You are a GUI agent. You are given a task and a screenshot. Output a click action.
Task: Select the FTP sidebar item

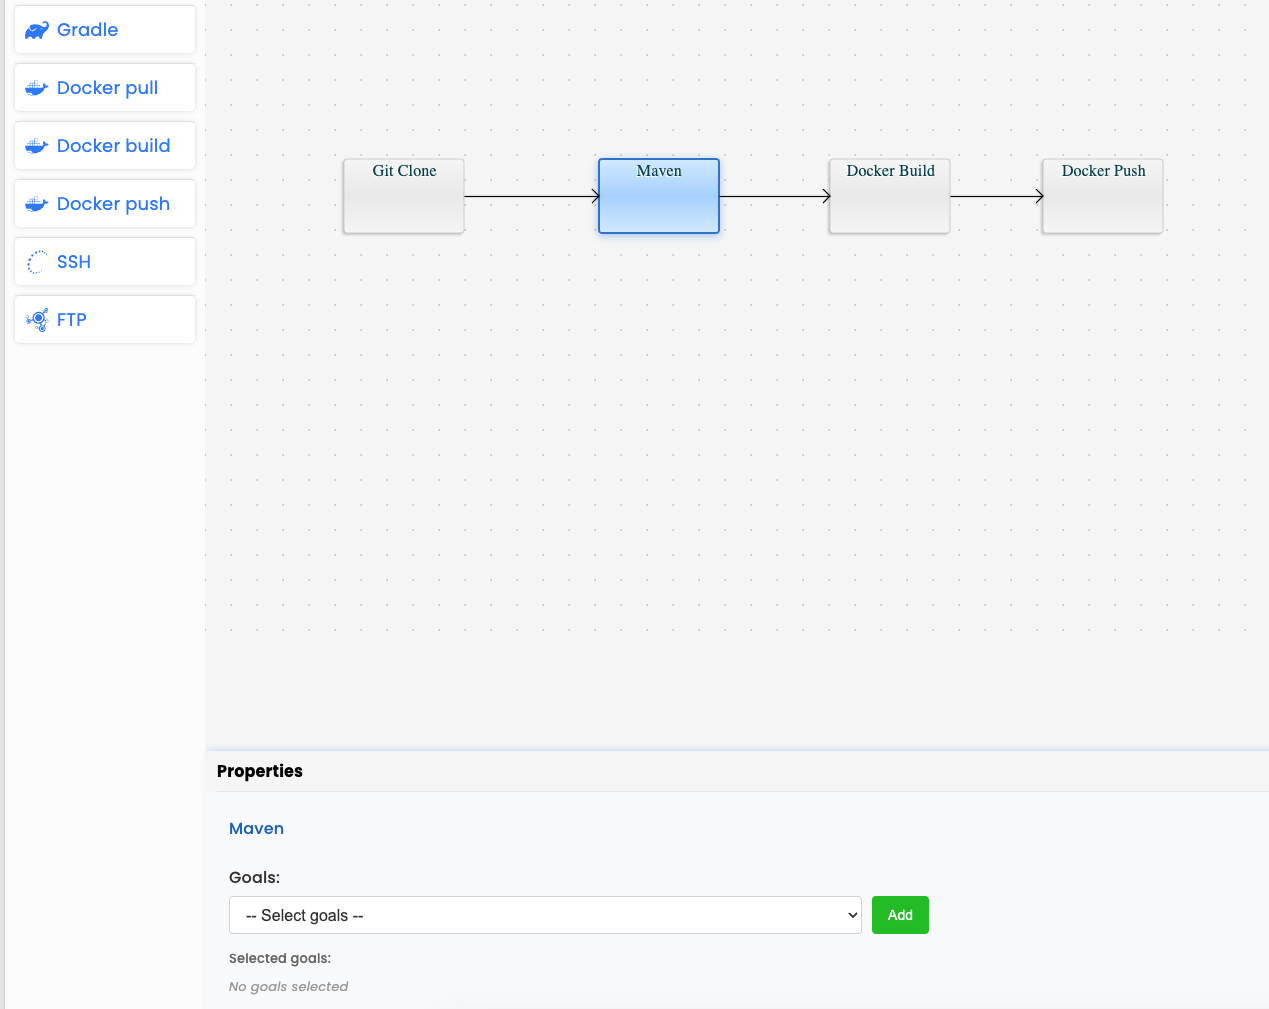tap(104, 319)
